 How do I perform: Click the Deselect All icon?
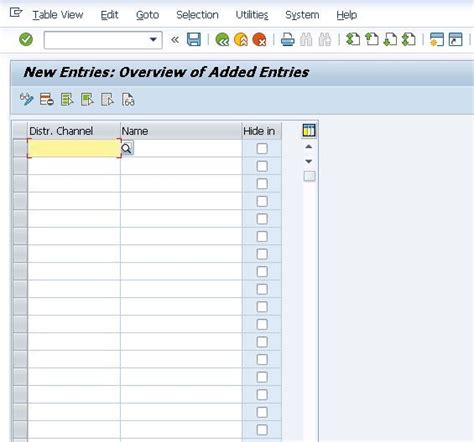click(x=107, y=99)
